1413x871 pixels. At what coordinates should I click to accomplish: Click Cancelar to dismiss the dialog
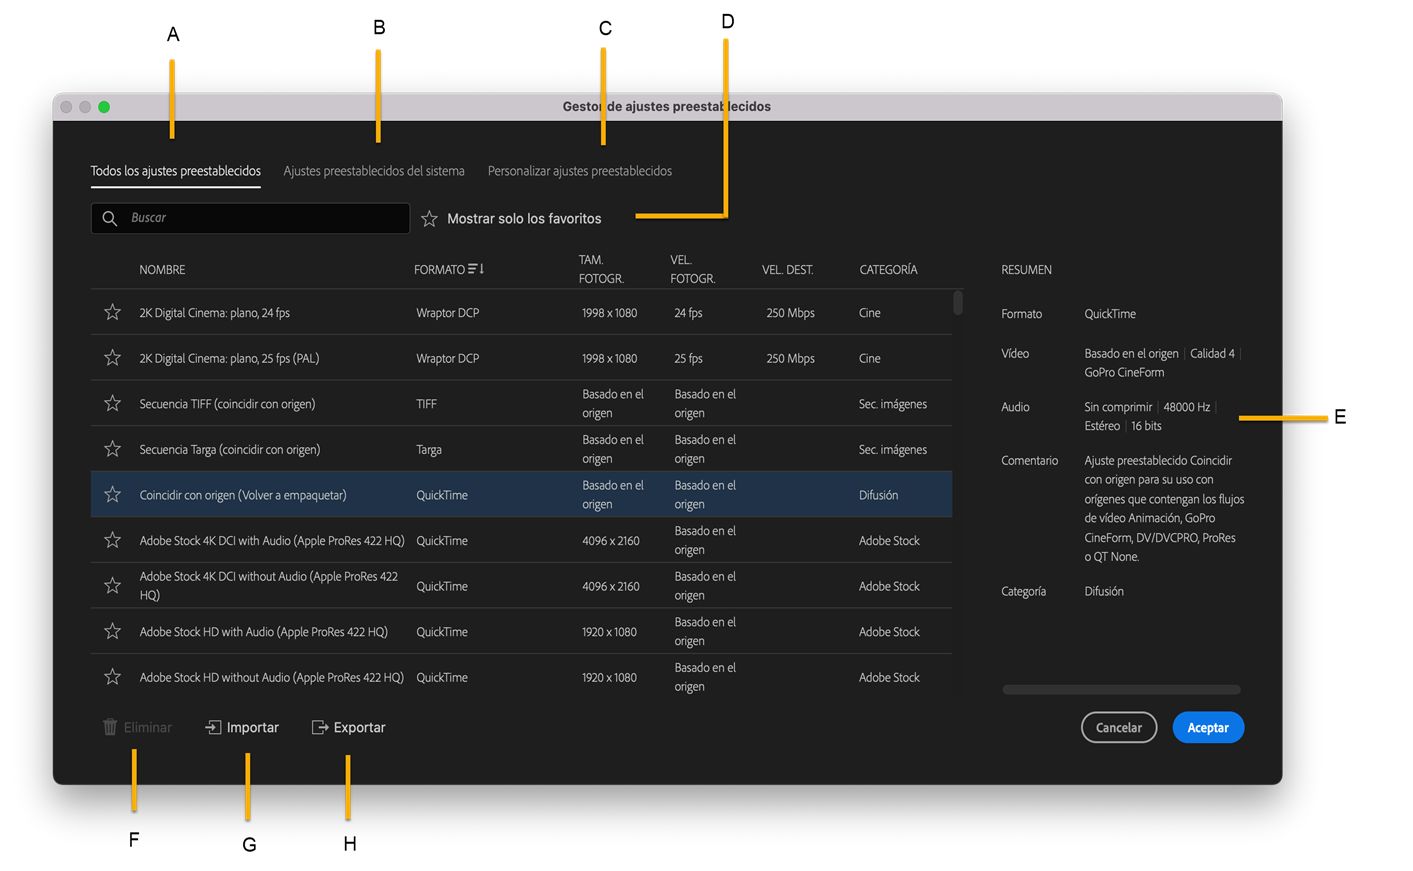(1119, 728)
